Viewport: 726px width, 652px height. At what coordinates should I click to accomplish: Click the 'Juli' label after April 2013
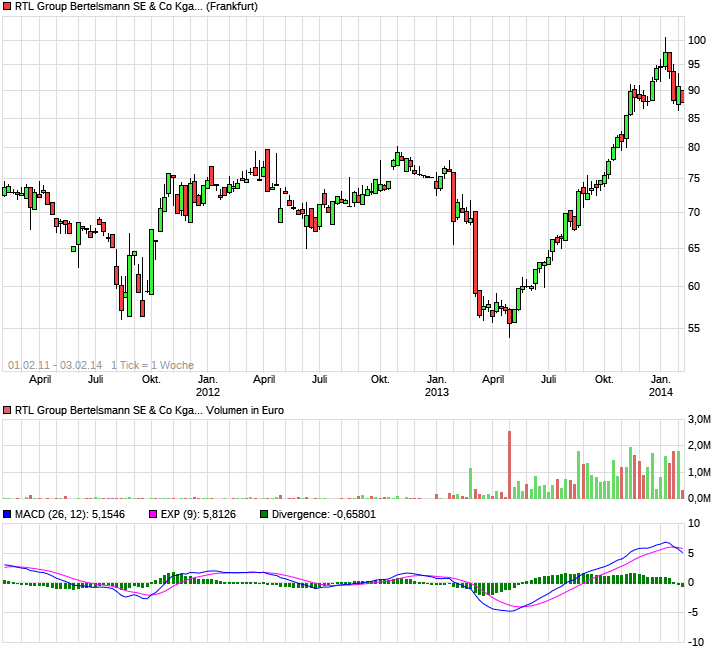549,379
